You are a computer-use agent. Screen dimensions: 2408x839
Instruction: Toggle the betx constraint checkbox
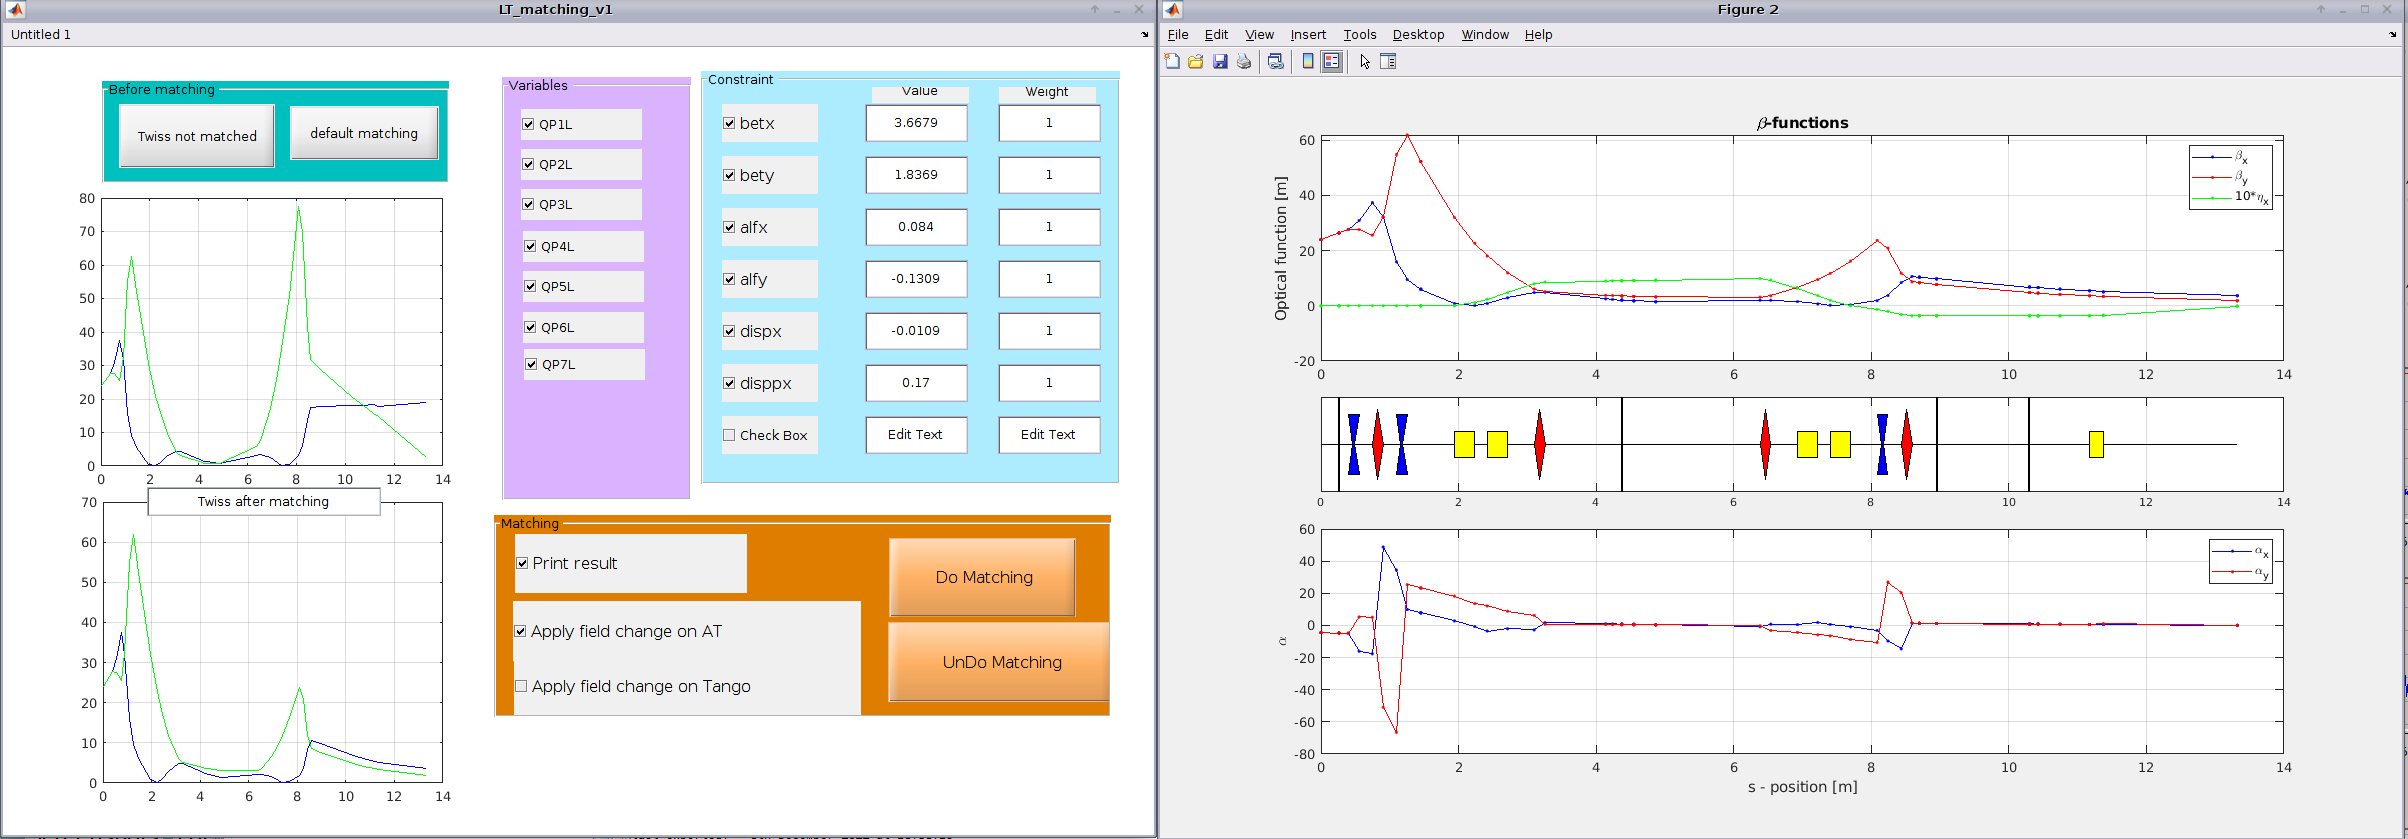pos(729,123)
